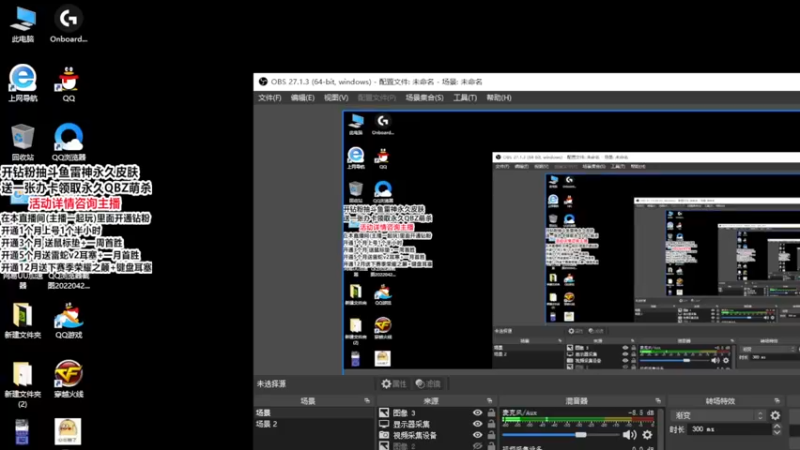The height and width of the screenshot is (450, 800).
Task: Open the 帮助(H) menu
Action: (x=499, y=97)
